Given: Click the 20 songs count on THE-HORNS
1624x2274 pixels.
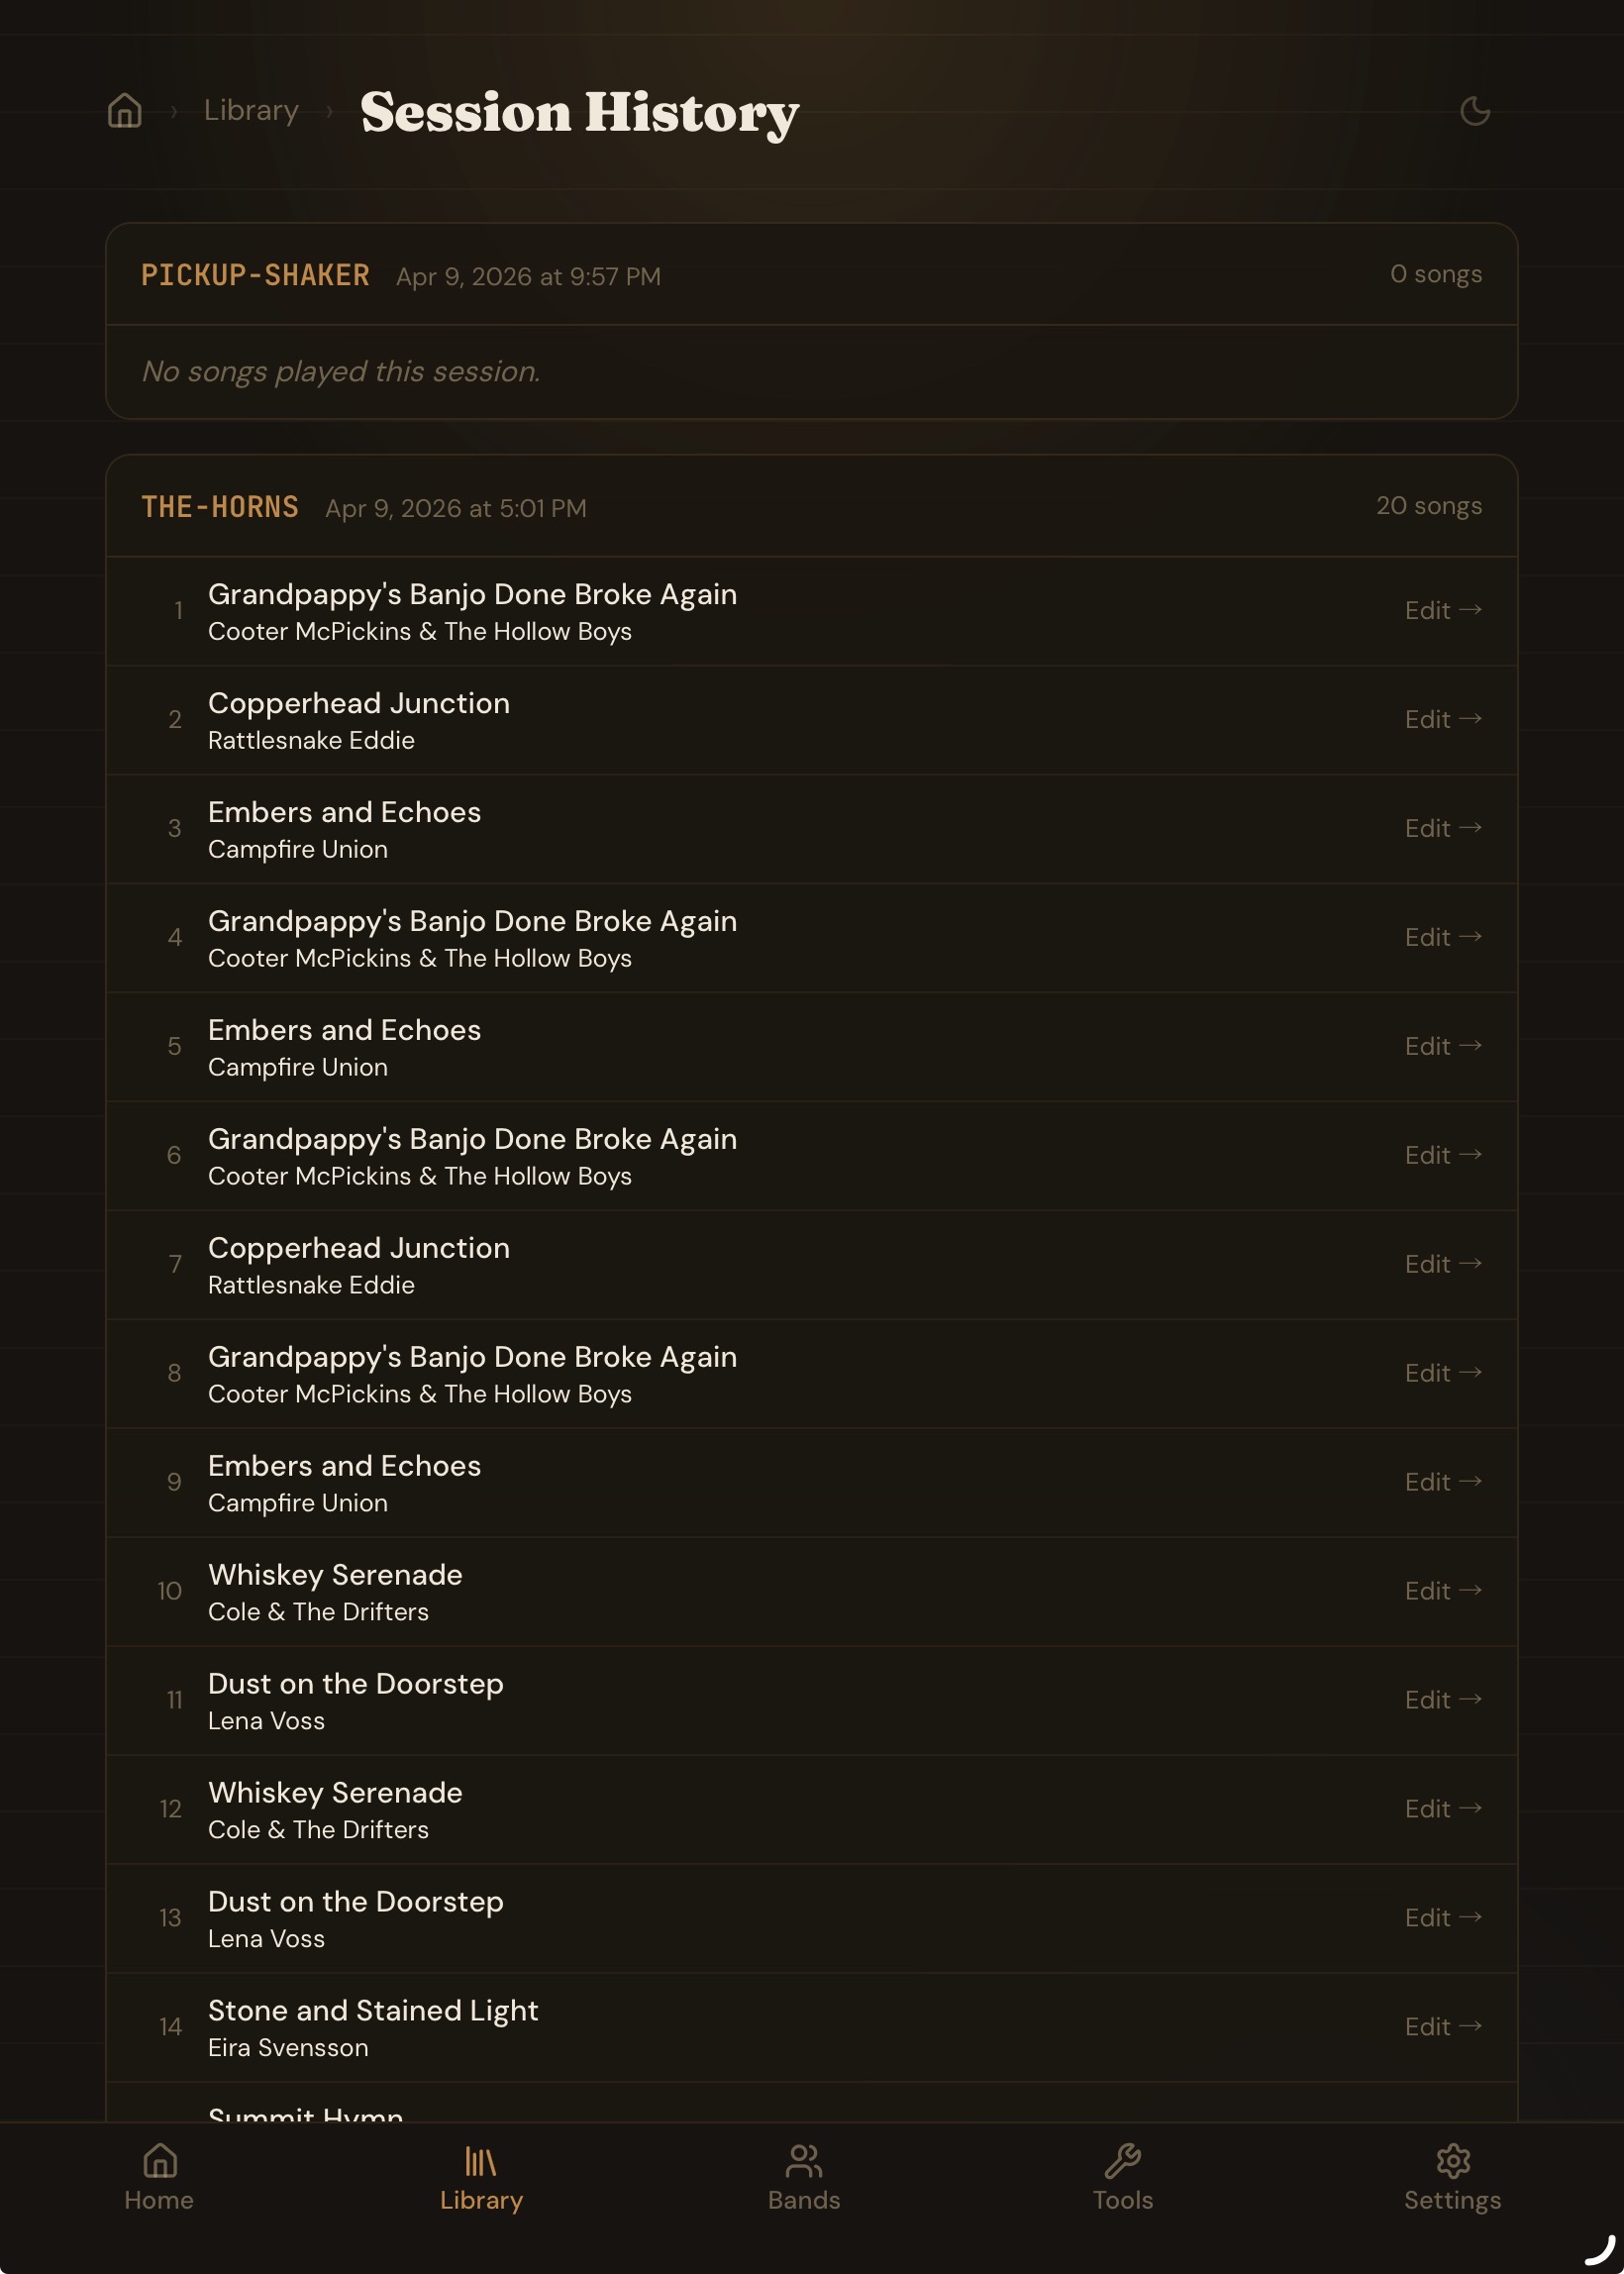Looking at the screenshot, I should click(1428, 506).
